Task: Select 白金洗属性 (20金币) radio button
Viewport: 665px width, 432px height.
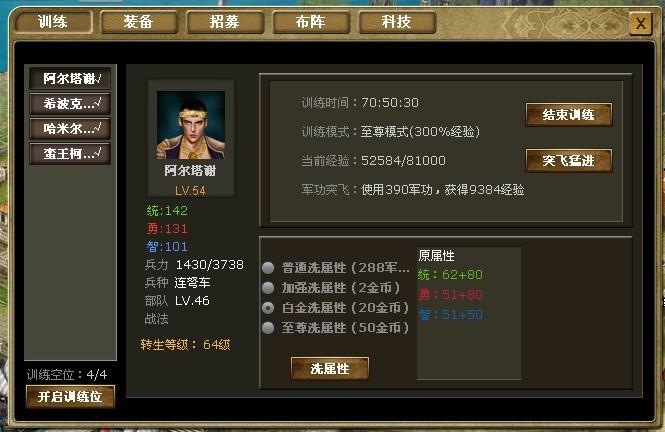Action: 268,308
